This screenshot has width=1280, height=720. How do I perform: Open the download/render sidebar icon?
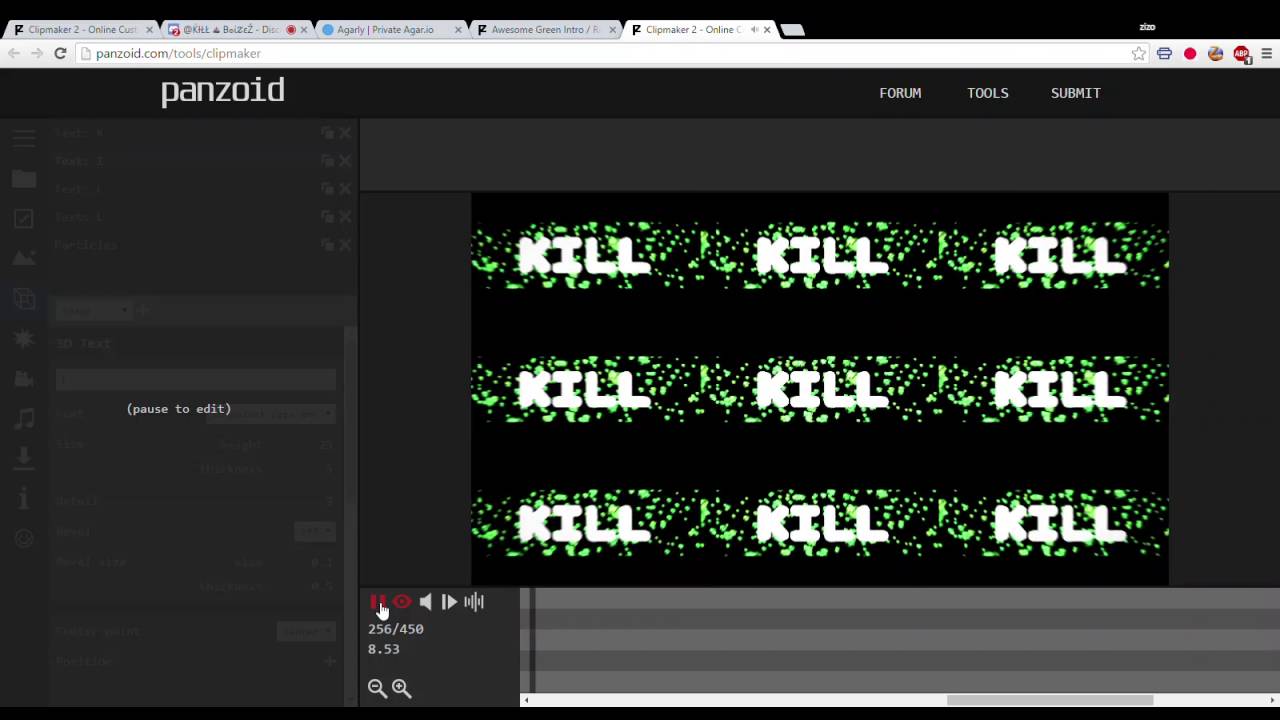pos(24,458)
